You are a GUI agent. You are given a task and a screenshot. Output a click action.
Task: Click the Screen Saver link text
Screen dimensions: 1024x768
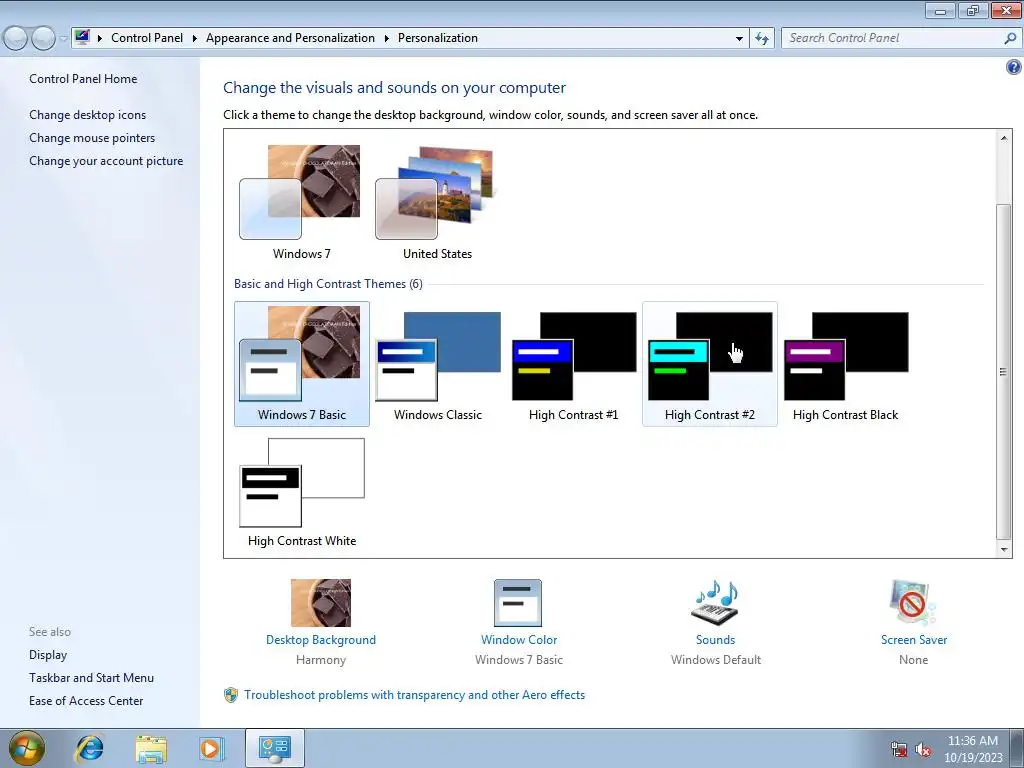[x=914, y=640]
